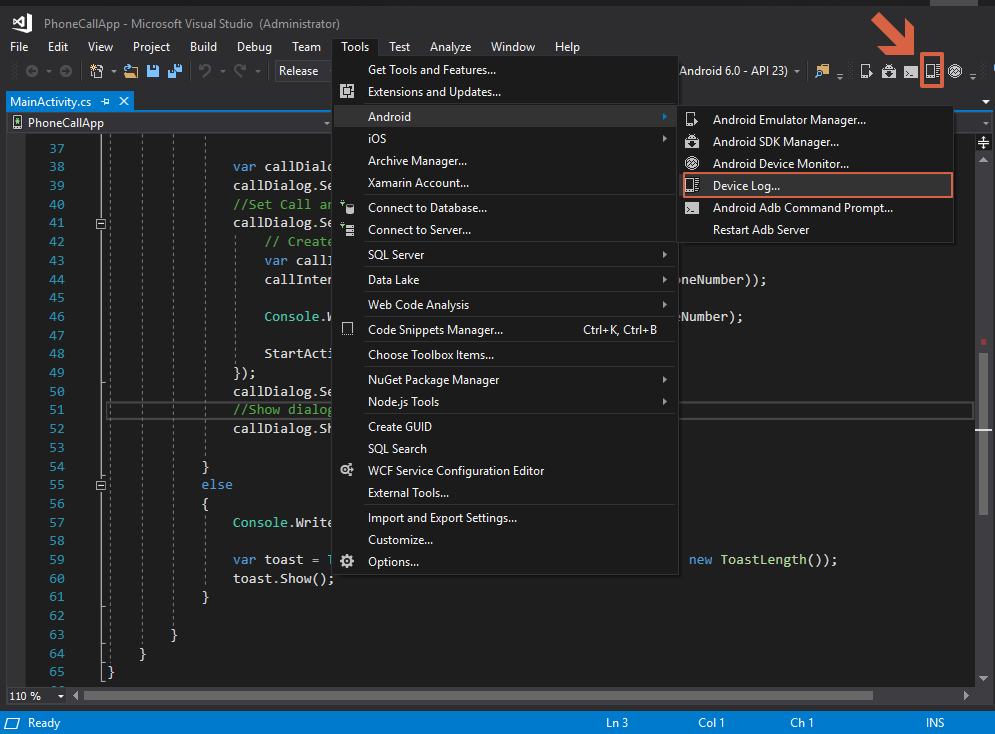Expand the iOS submenu

tap(505, 139)
